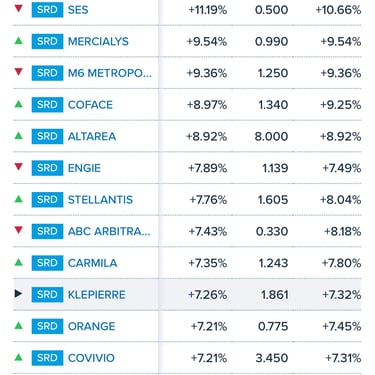
Task: Open the M6 METROPO... stock link
Action: pyautogui.click(x=110, y=73)
